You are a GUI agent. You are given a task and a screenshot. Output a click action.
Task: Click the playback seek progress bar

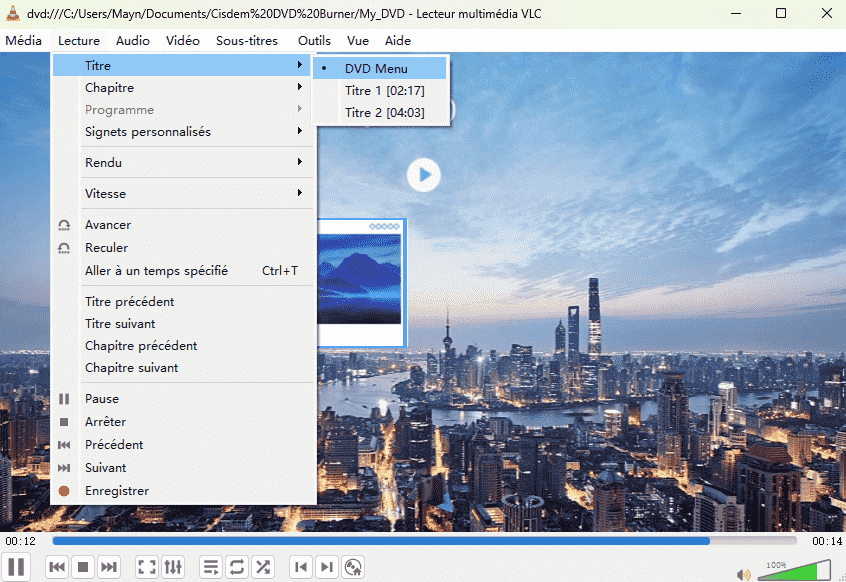424,541
